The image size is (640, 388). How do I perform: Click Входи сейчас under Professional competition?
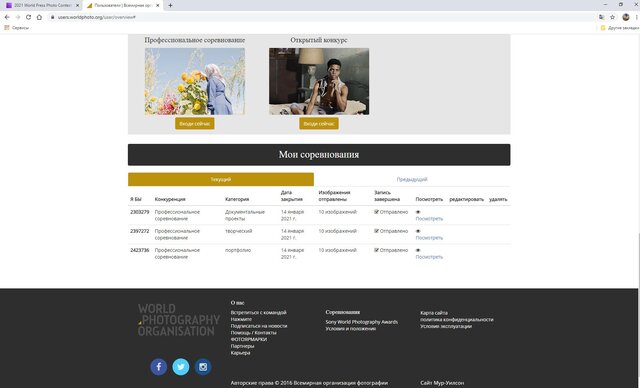[x=195, y=124]
